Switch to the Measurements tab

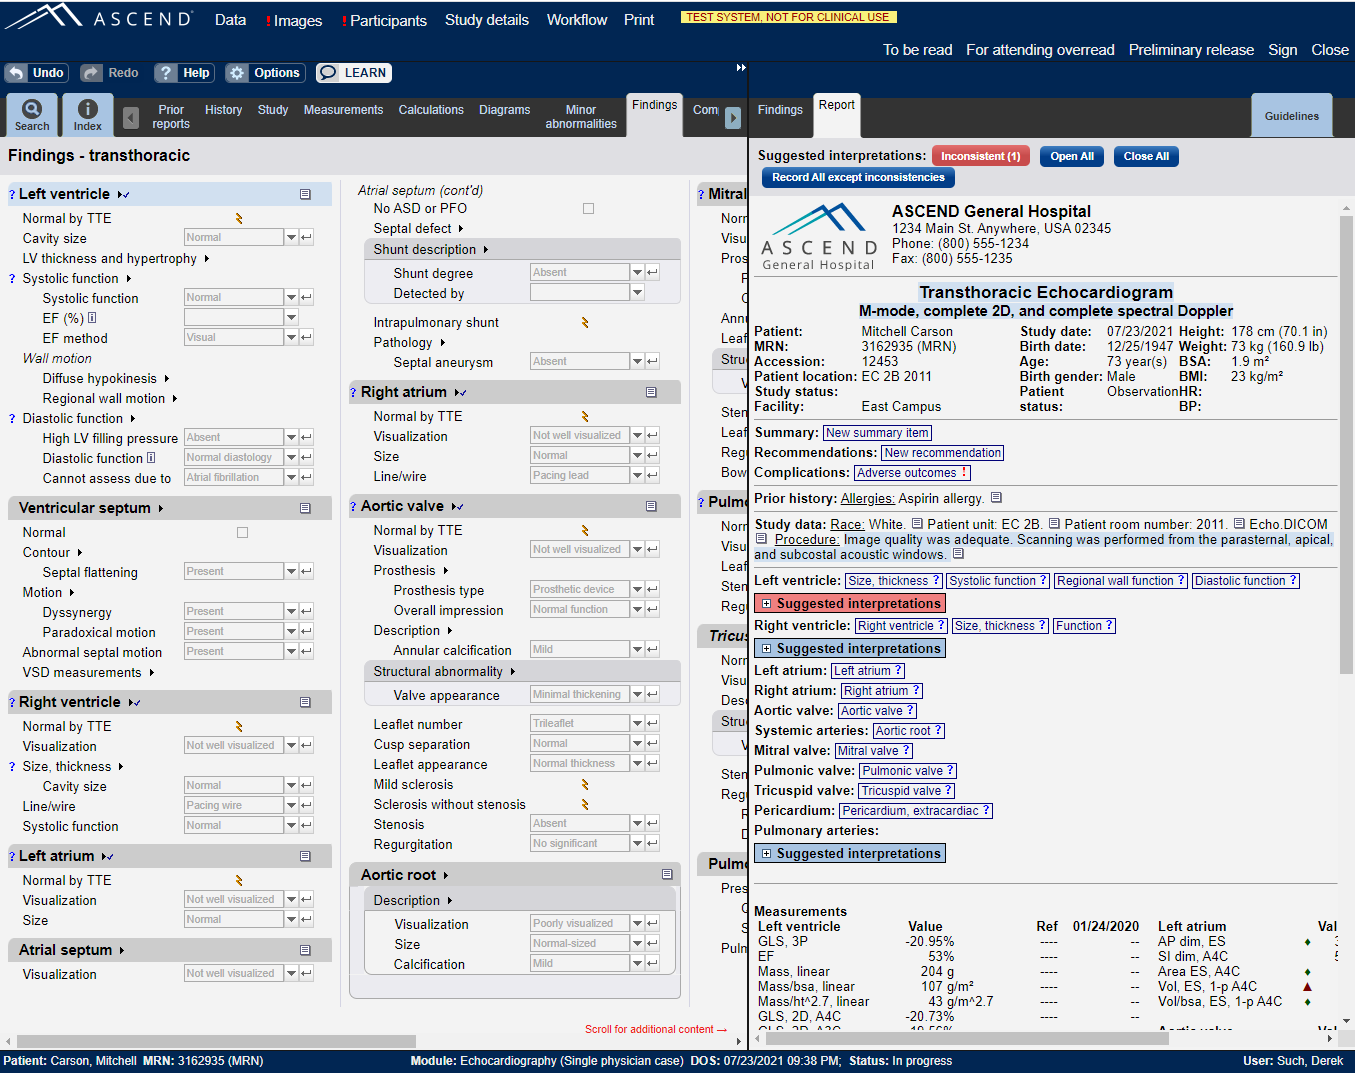(x=343, y=110)
